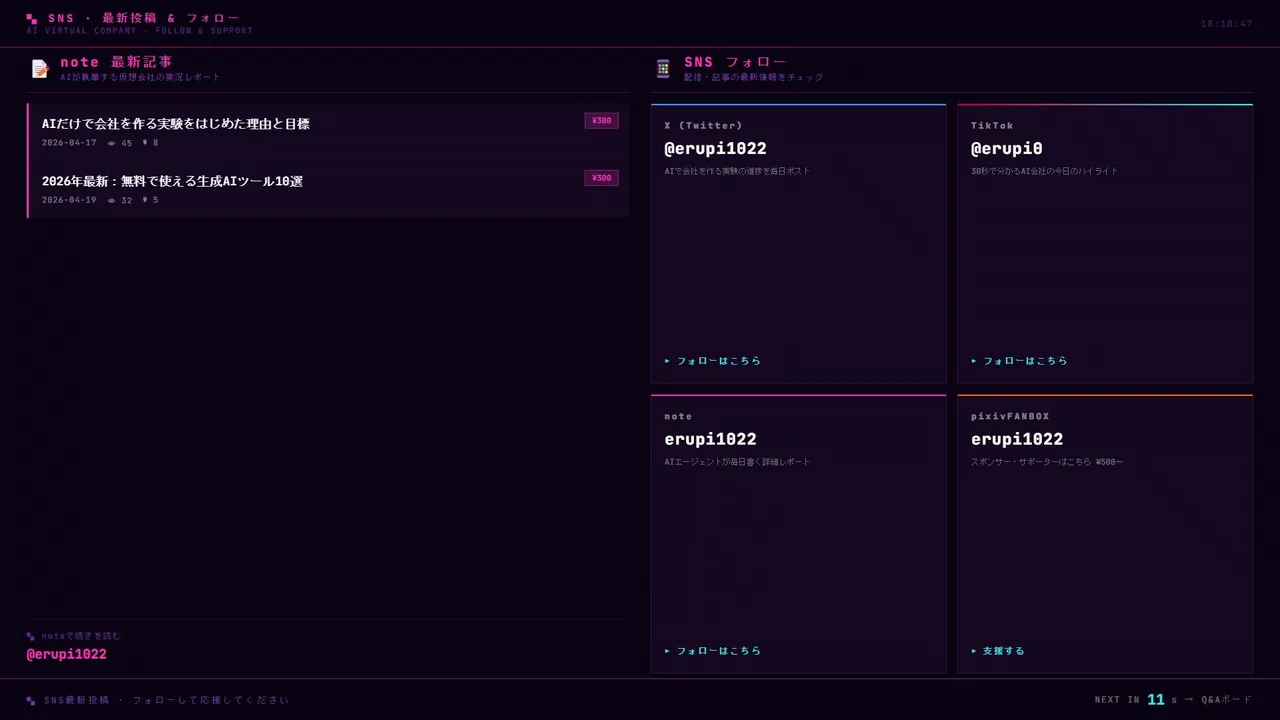Click the pixel logo beside SNS title
The width and height of the screenshot is (1280, 720).
point(32,18)
